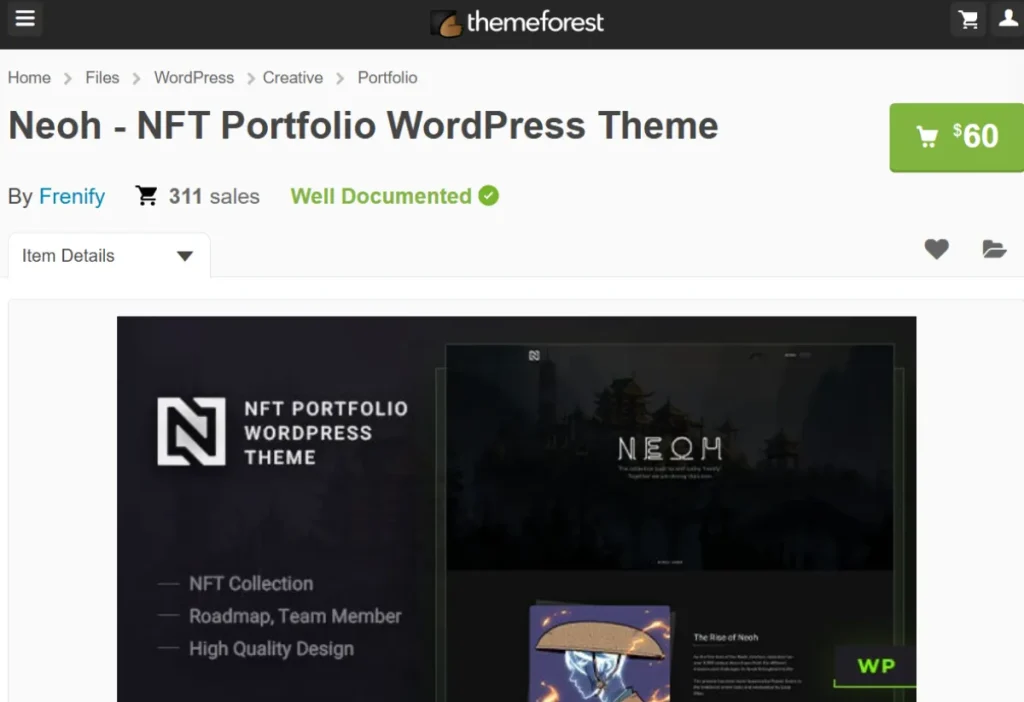This screenshot has width=1024, height=702.
Task: Click the green verified checkmark badge
Action: [x=488, y=196]
